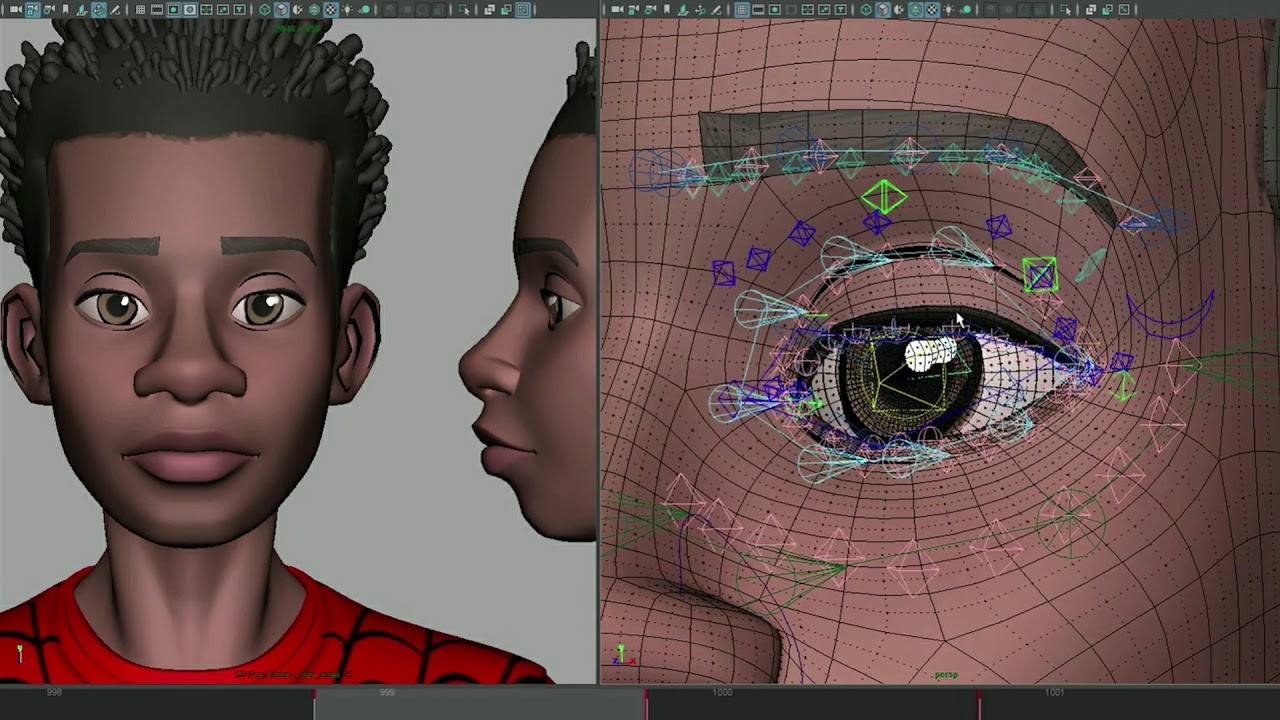Click Safe Action icon in persp viewport toolbar
The height and width of the screenshot is (720, 1280).
824,10
